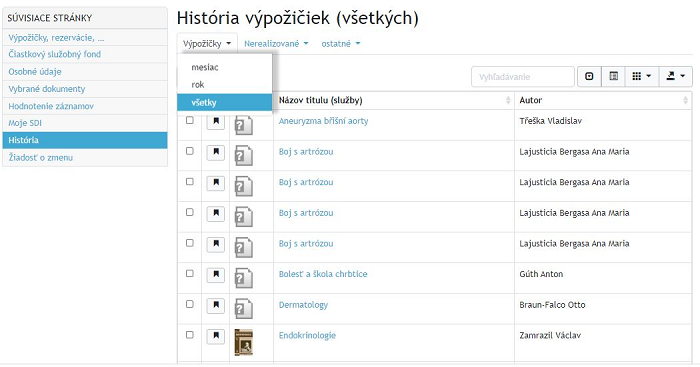Click the bookmark icon in the Endokrinologie row
The width and height of the screenshot is (700, 367).
click(216, 336)
